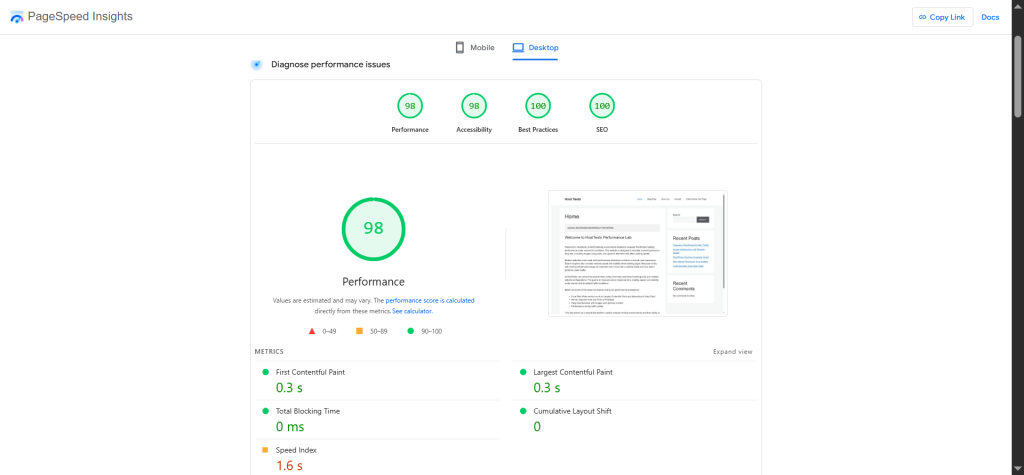Click Expand view in the metrics section

(732, 352)
